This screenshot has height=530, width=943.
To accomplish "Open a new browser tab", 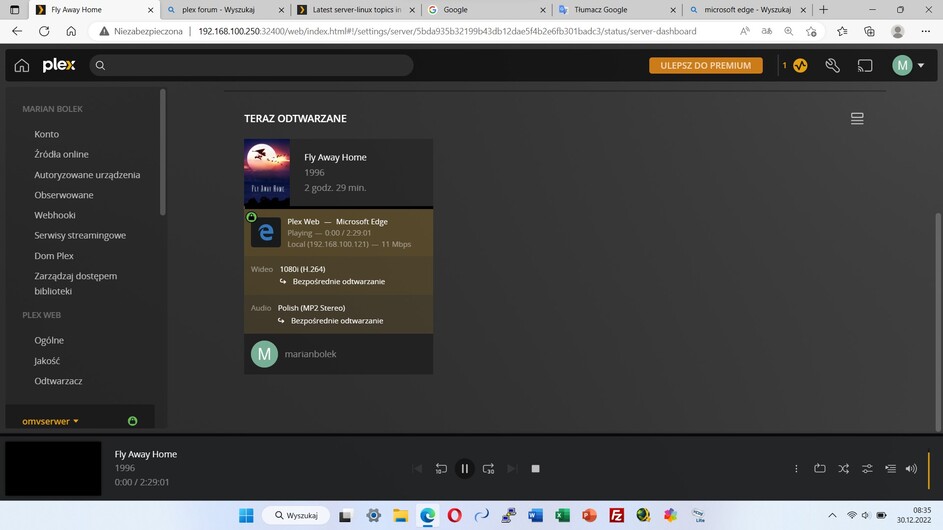I will [x=823, y=10].
